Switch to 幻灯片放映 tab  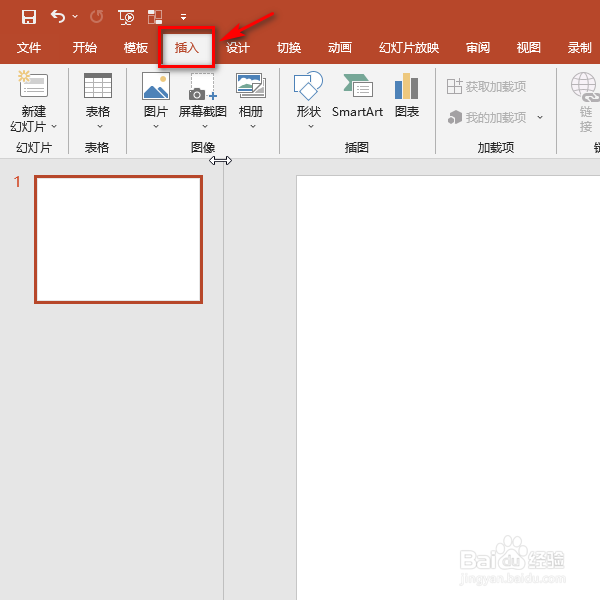point(409,48)
